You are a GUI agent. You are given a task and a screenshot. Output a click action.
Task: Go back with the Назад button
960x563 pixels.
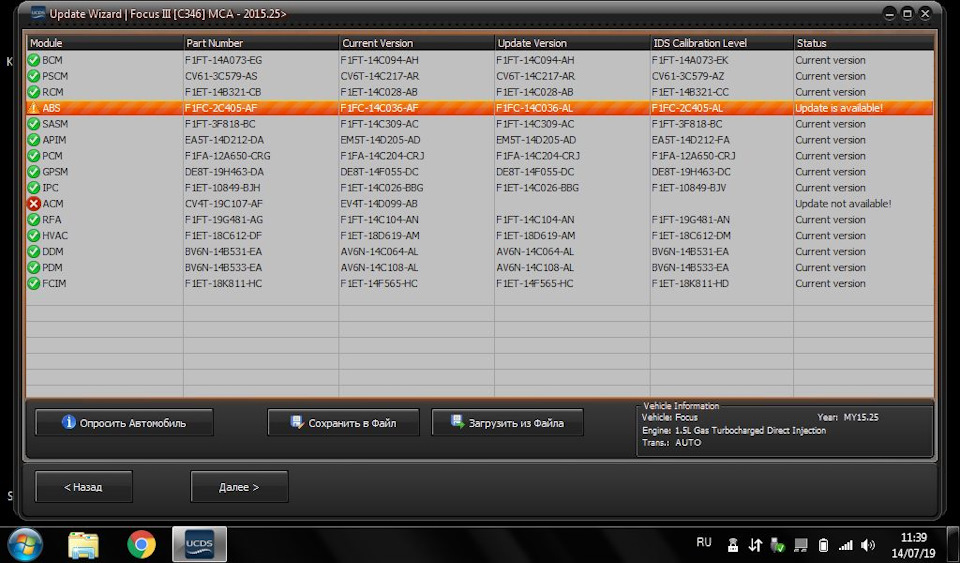[84, 487]
